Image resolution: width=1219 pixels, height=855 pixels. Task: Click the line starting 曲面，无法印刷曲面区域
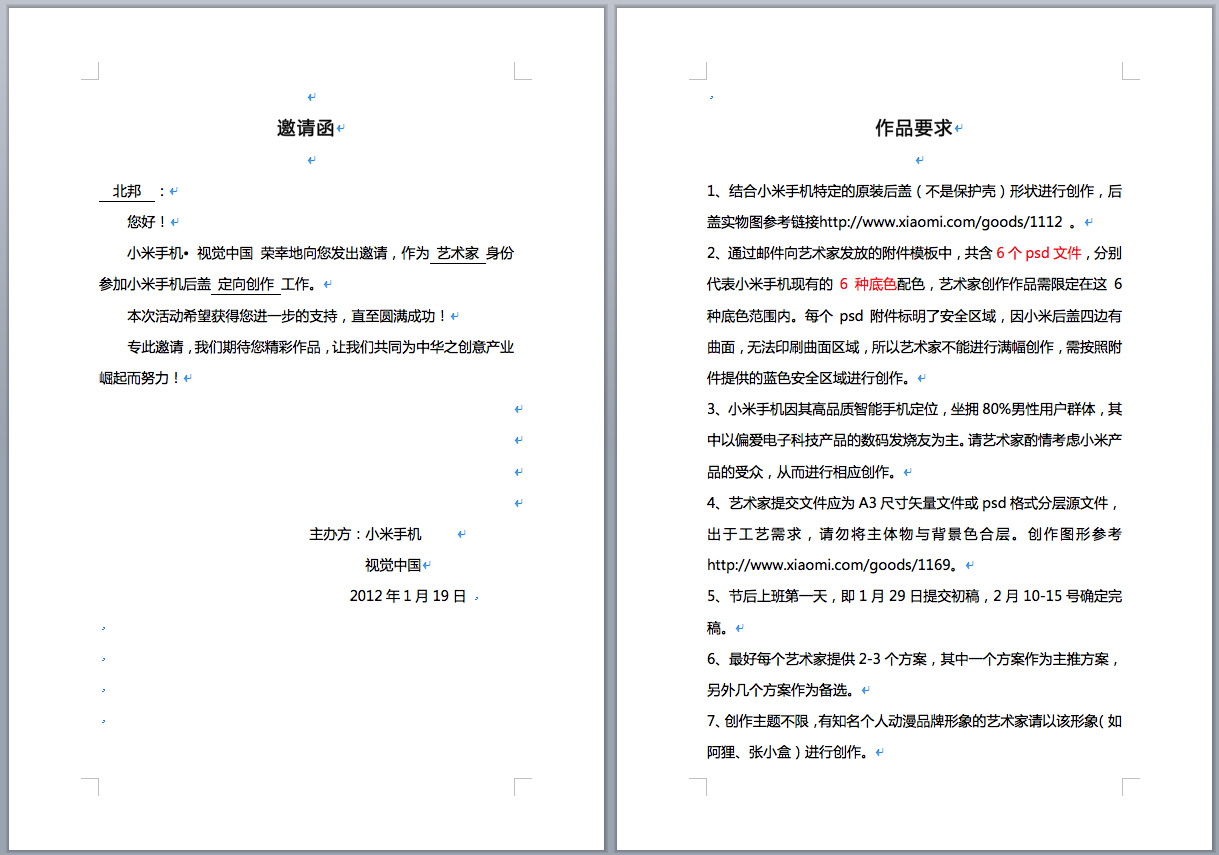[914, 347]
